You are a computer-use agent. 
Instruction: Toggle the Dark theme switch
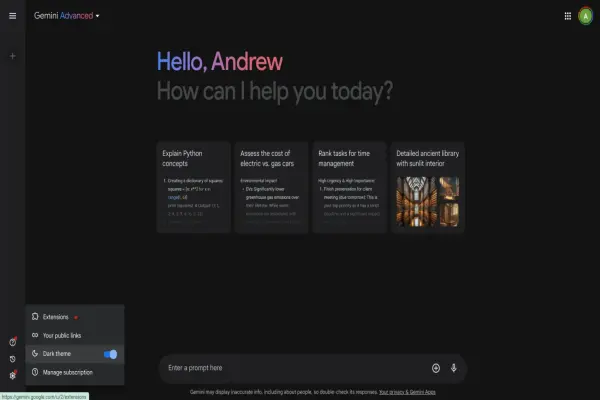point(110,354)
